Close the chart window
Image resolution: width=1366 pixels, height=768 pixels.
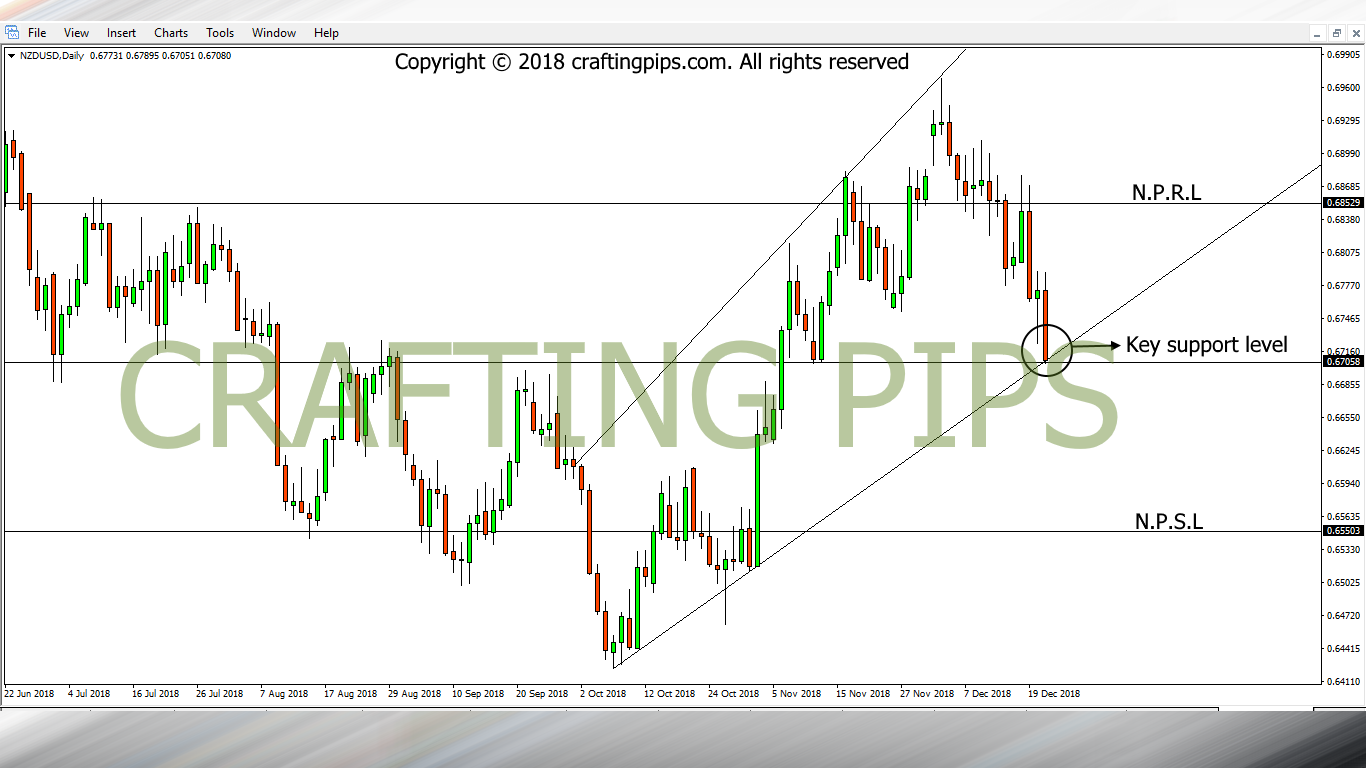tap(1354, 33)
